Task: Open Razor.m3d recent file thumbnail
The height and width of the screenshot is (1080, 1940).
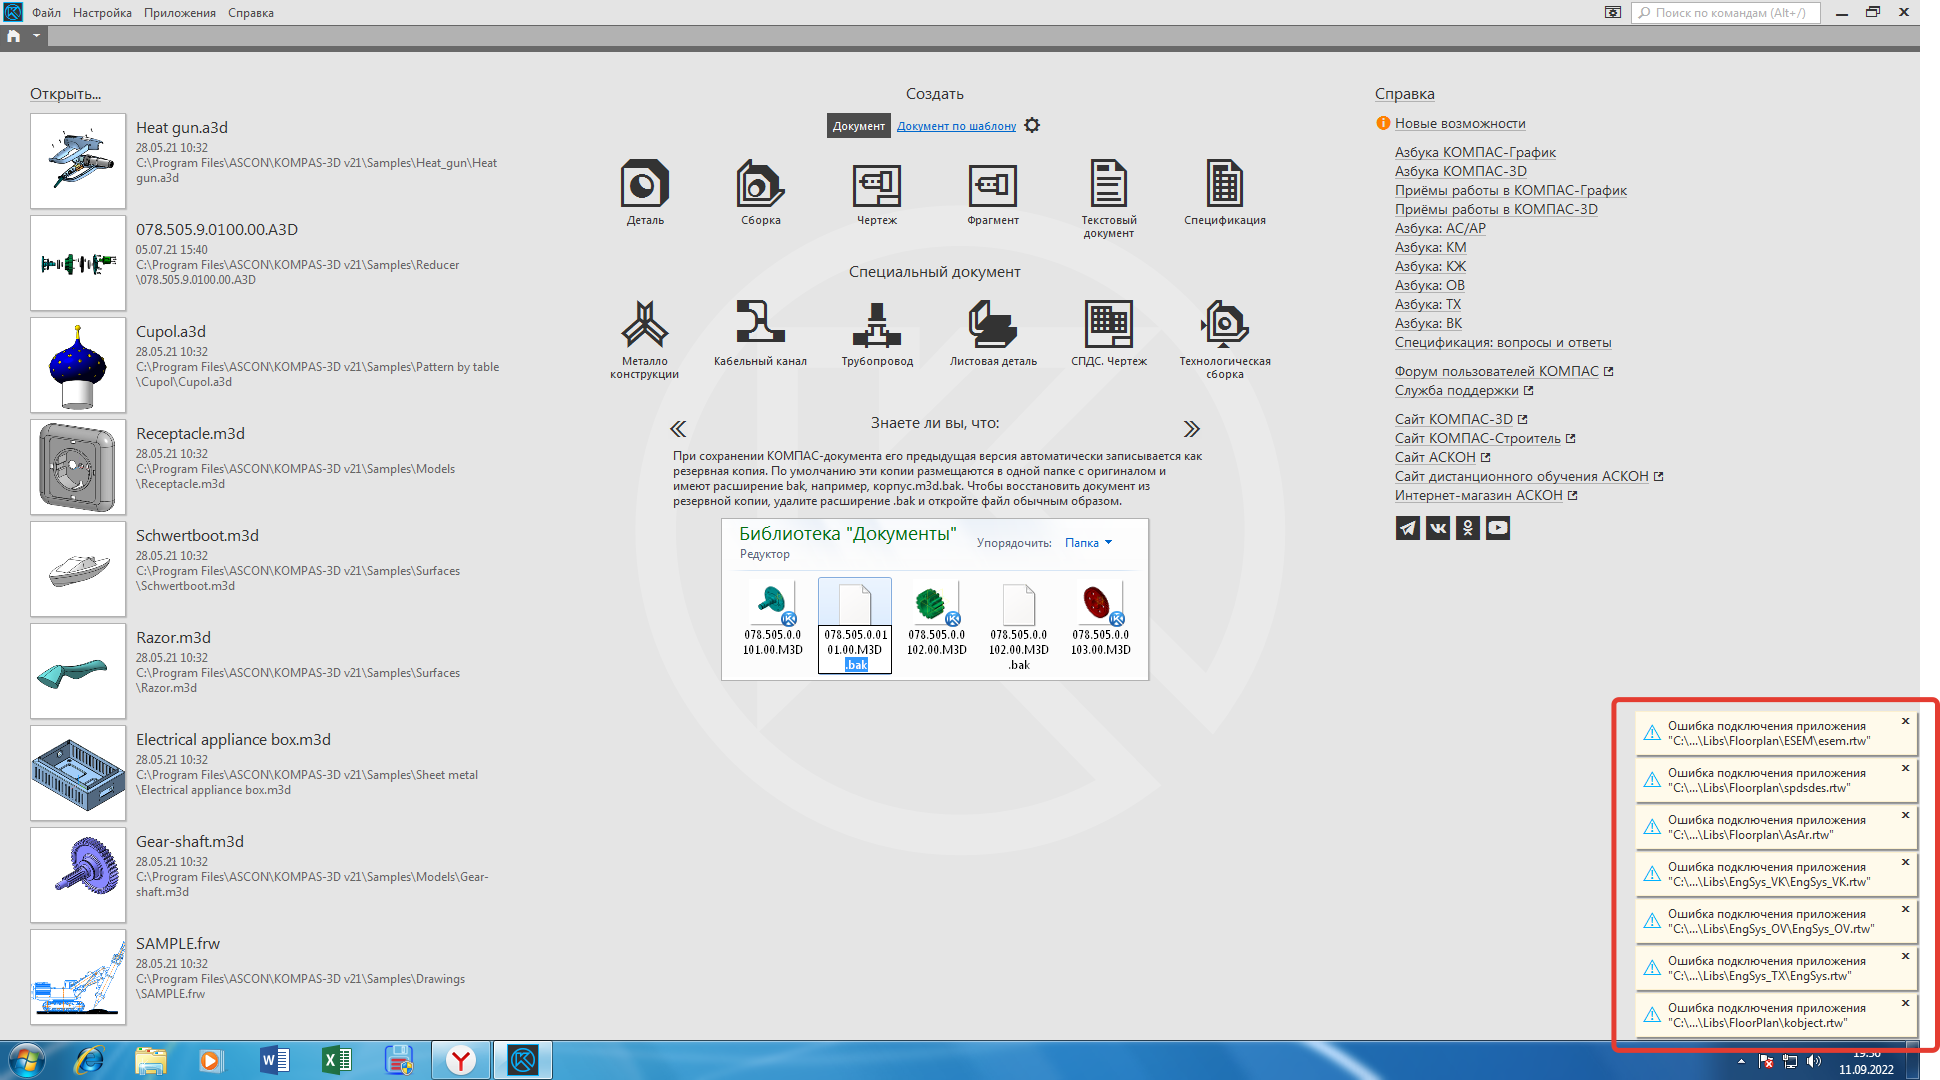Action: tap(78, 671)
